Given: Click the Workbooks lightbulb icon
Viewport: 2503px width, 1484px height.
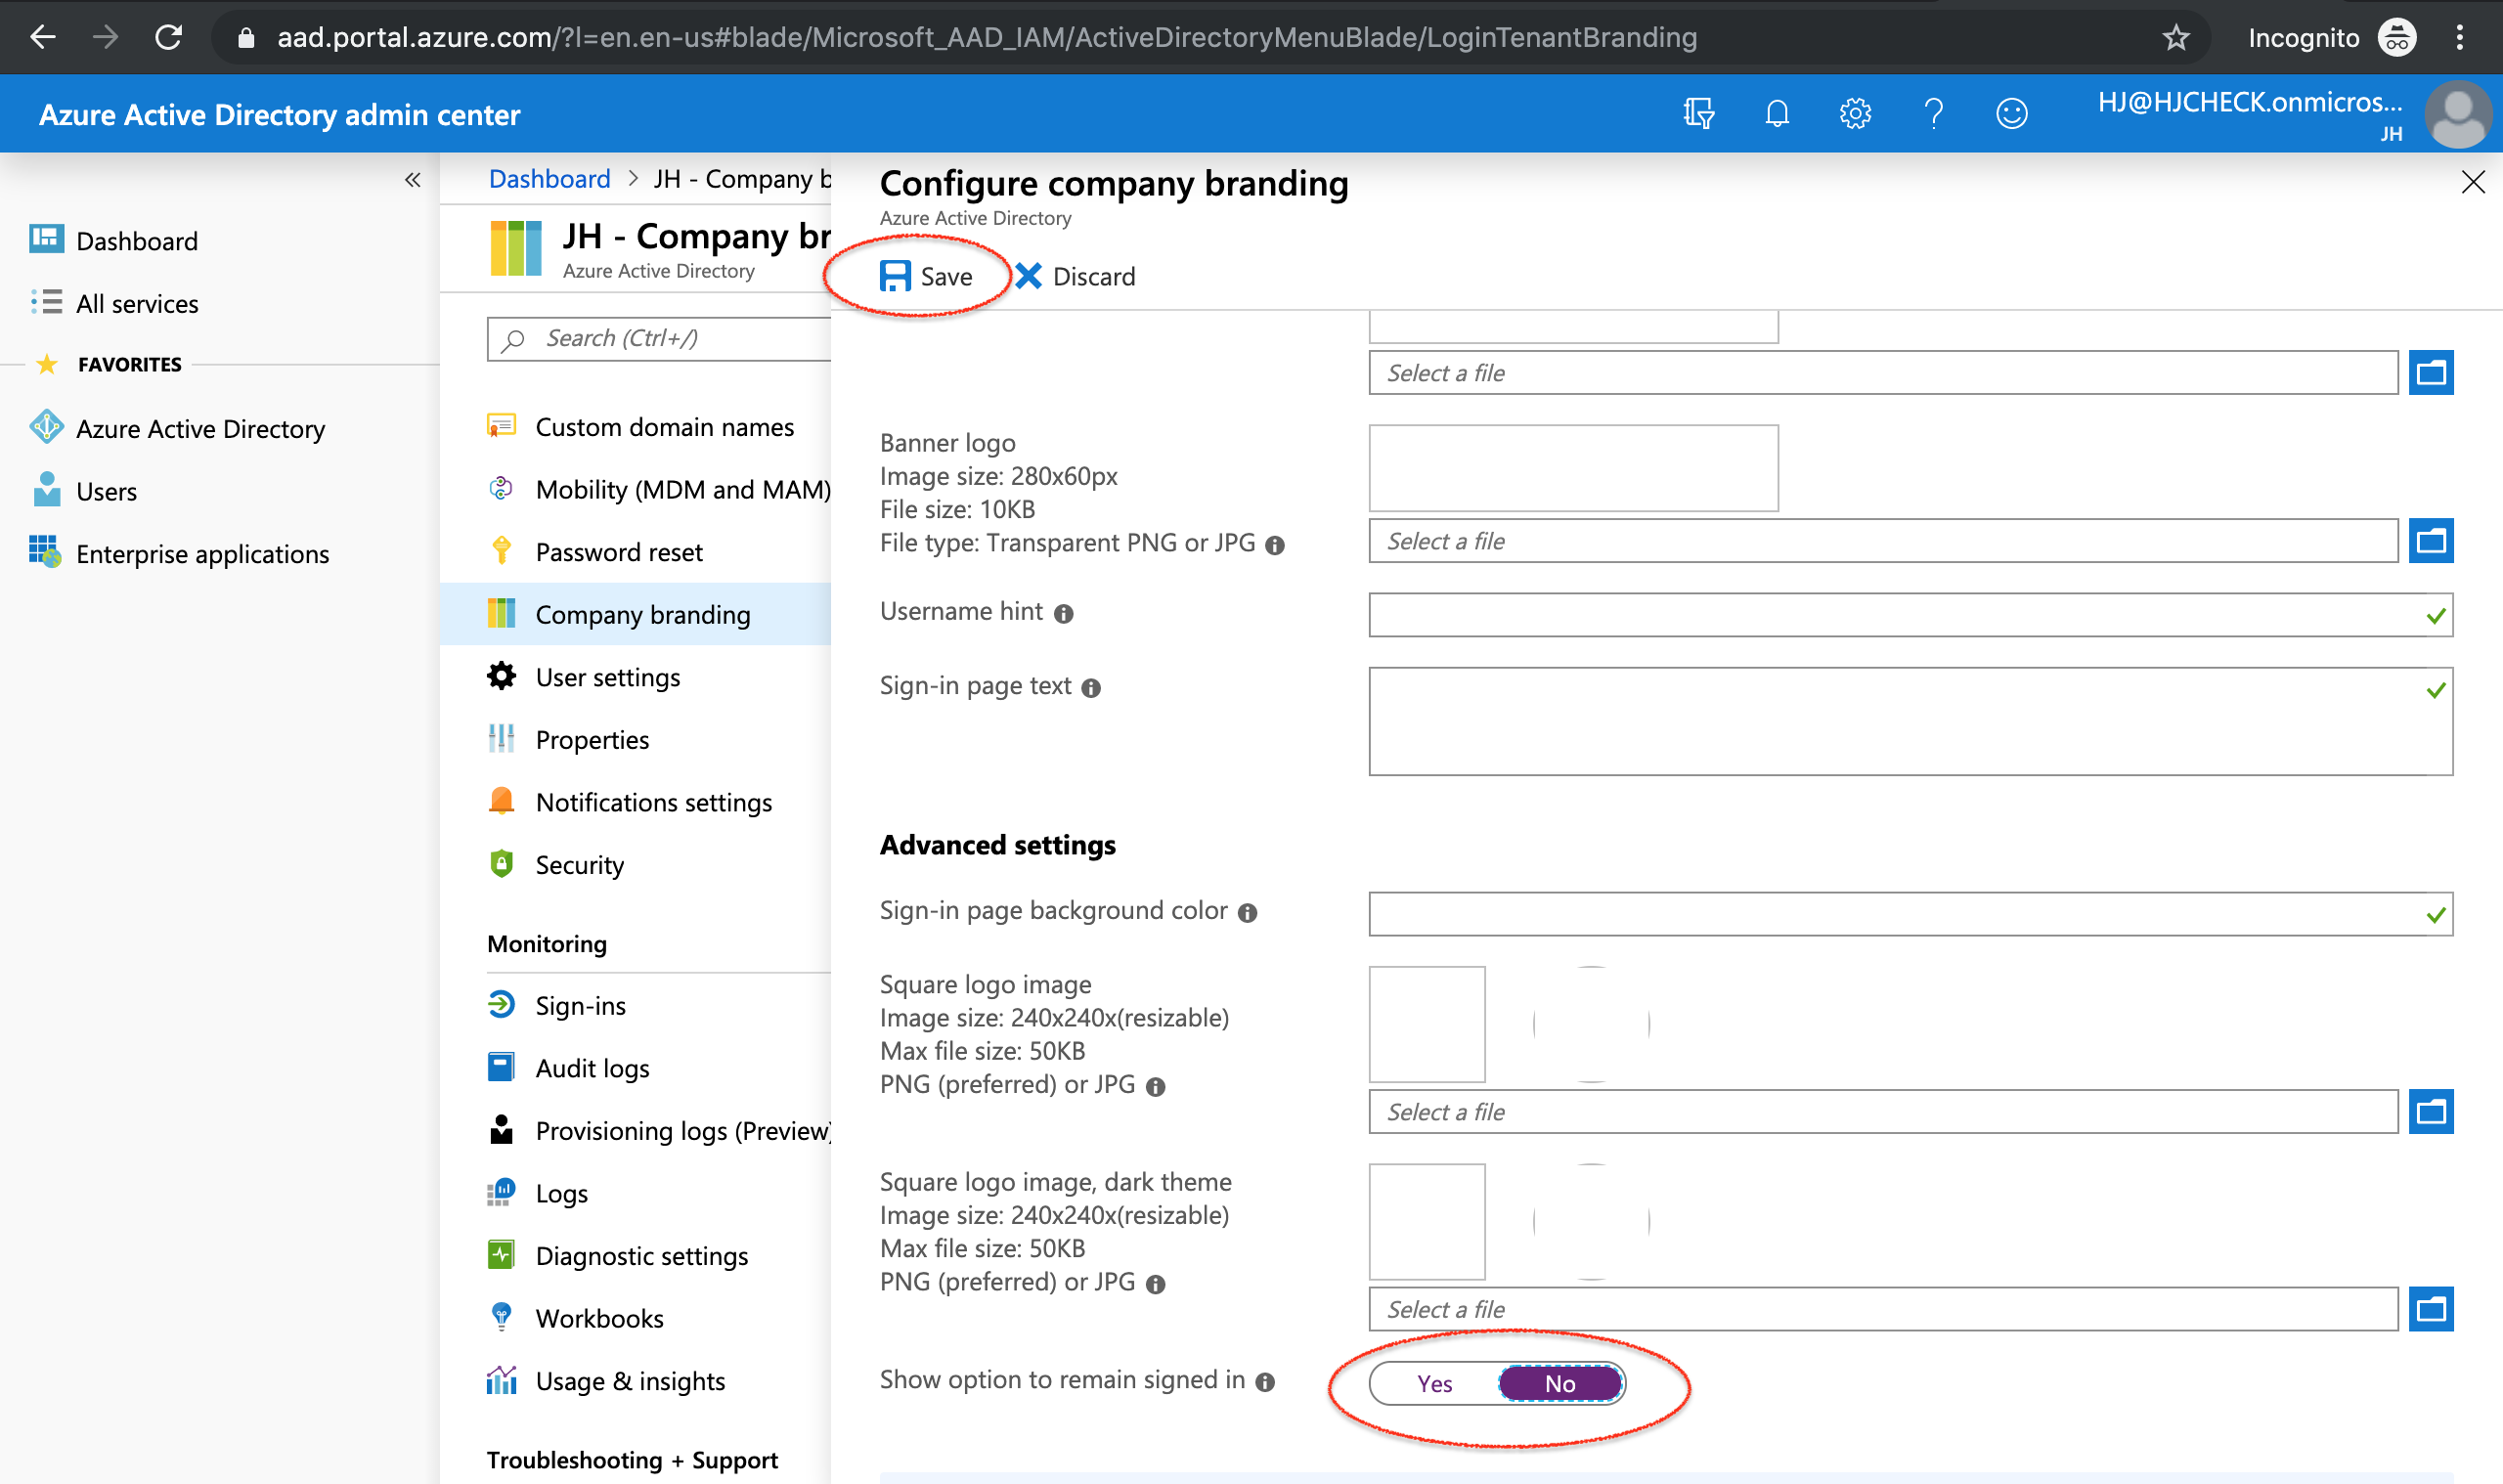Looking at the screenshot, I should pos(503,1317).
